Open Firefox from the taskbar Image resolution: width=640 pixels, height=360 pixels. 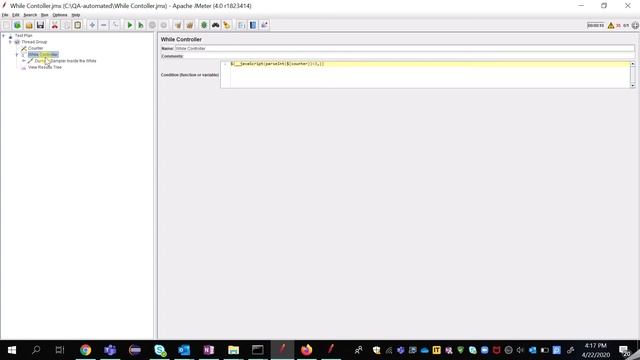[306, 350]
